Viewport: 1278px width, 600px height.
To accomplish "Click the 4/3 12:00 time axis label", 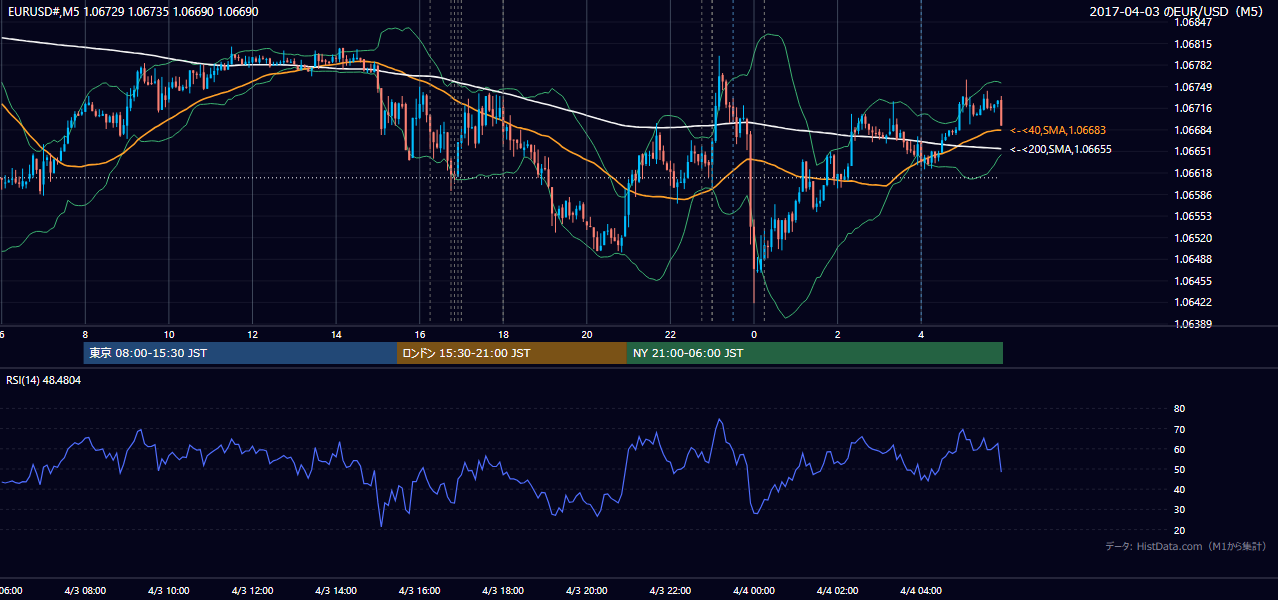I will coord(252,591).
